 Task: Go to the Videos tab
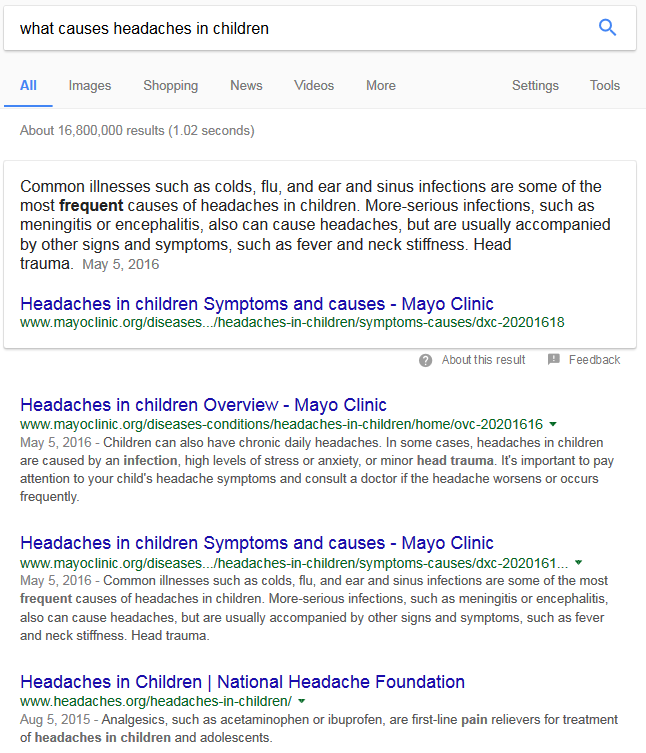[314, 86]
